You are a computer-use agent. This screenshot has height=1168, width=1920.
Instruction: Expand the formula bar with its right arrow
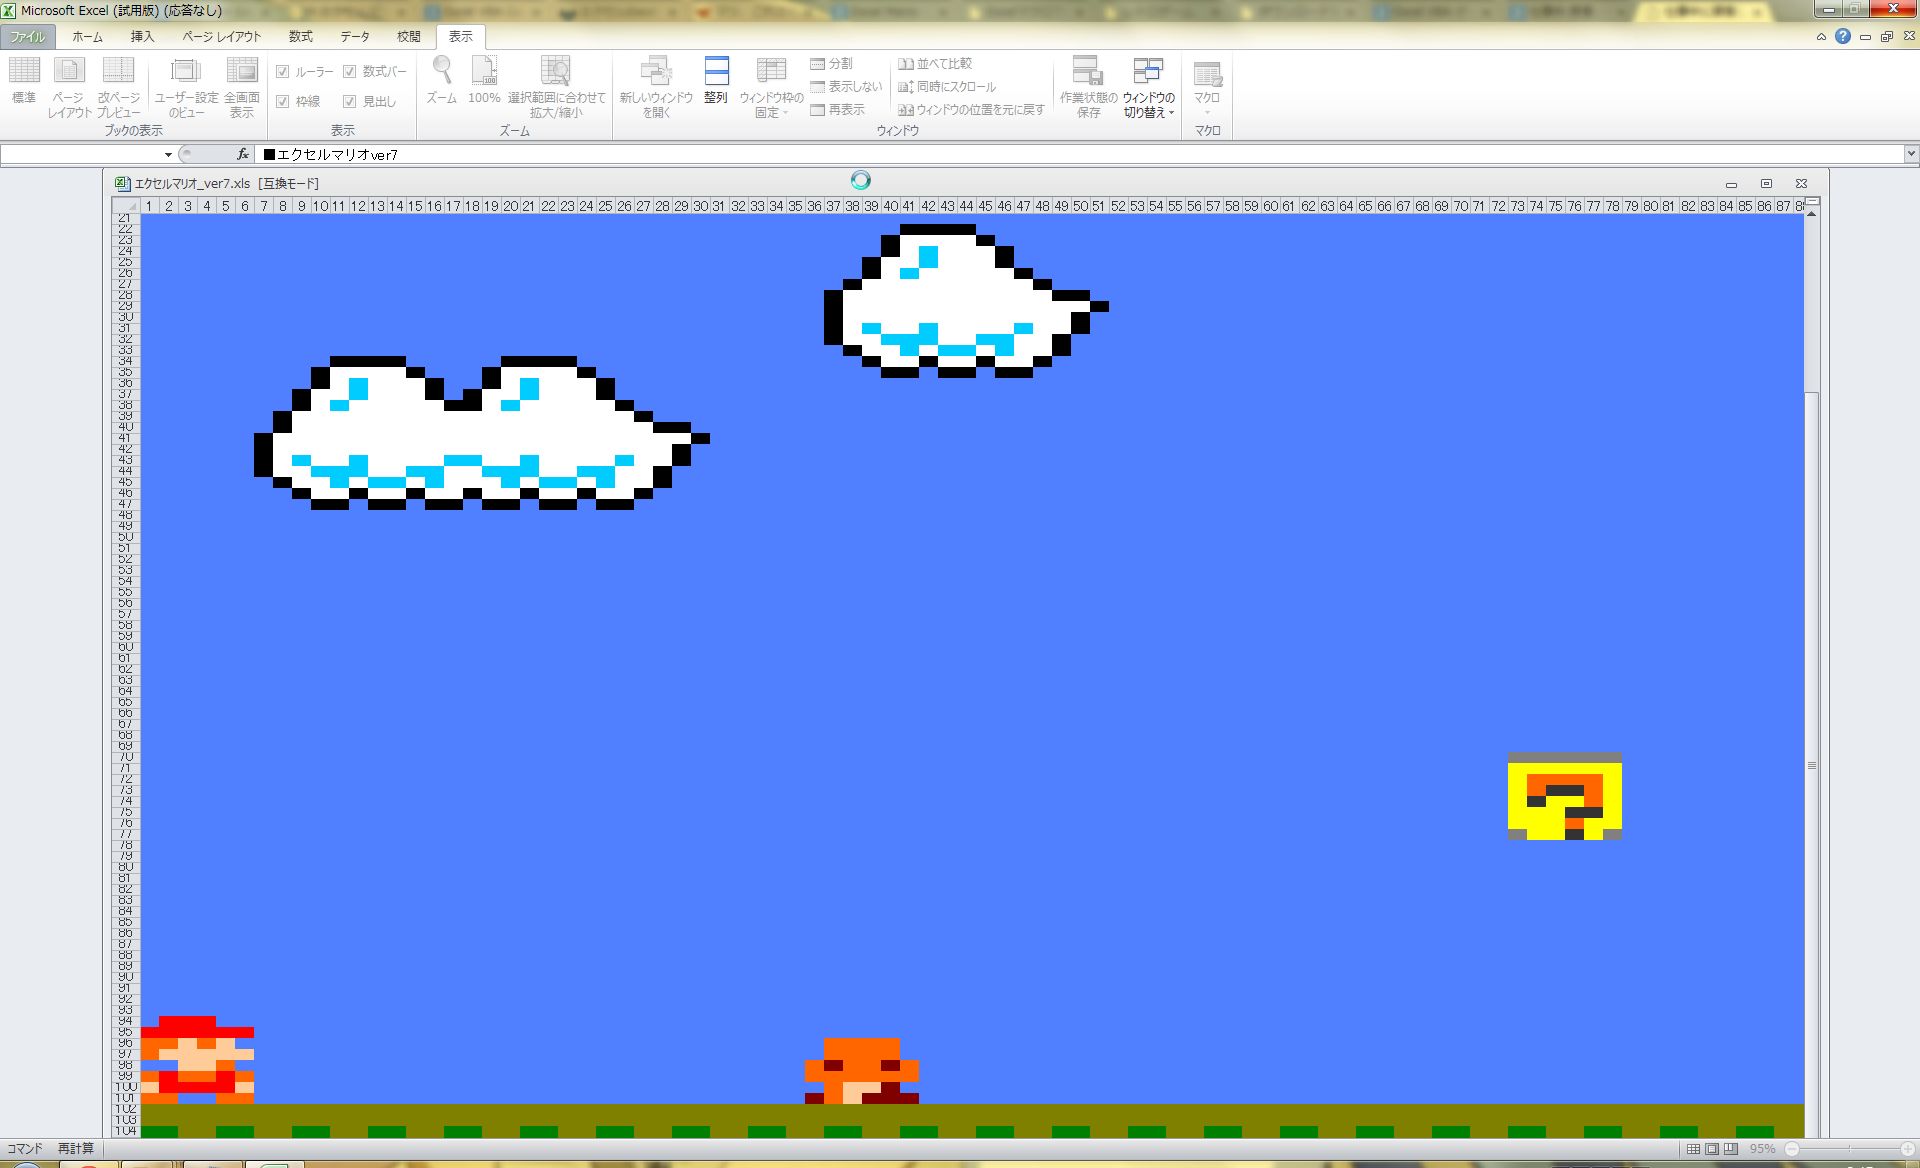click(x=1911, y=154)
